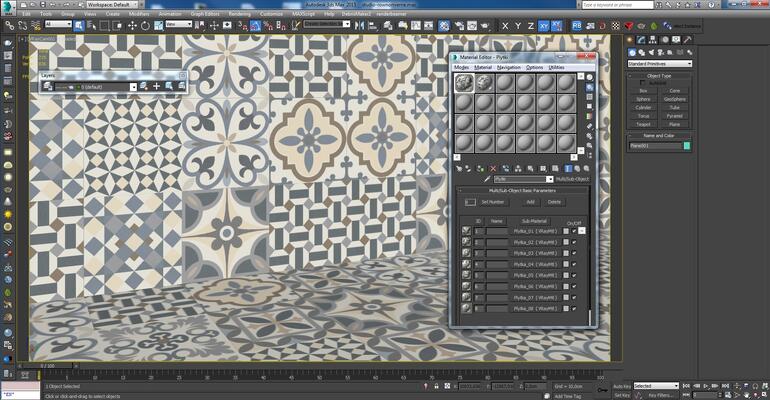Open Rendering menu in main menu bar
Screen dimensions: 770x400
(x=240, y=14)
